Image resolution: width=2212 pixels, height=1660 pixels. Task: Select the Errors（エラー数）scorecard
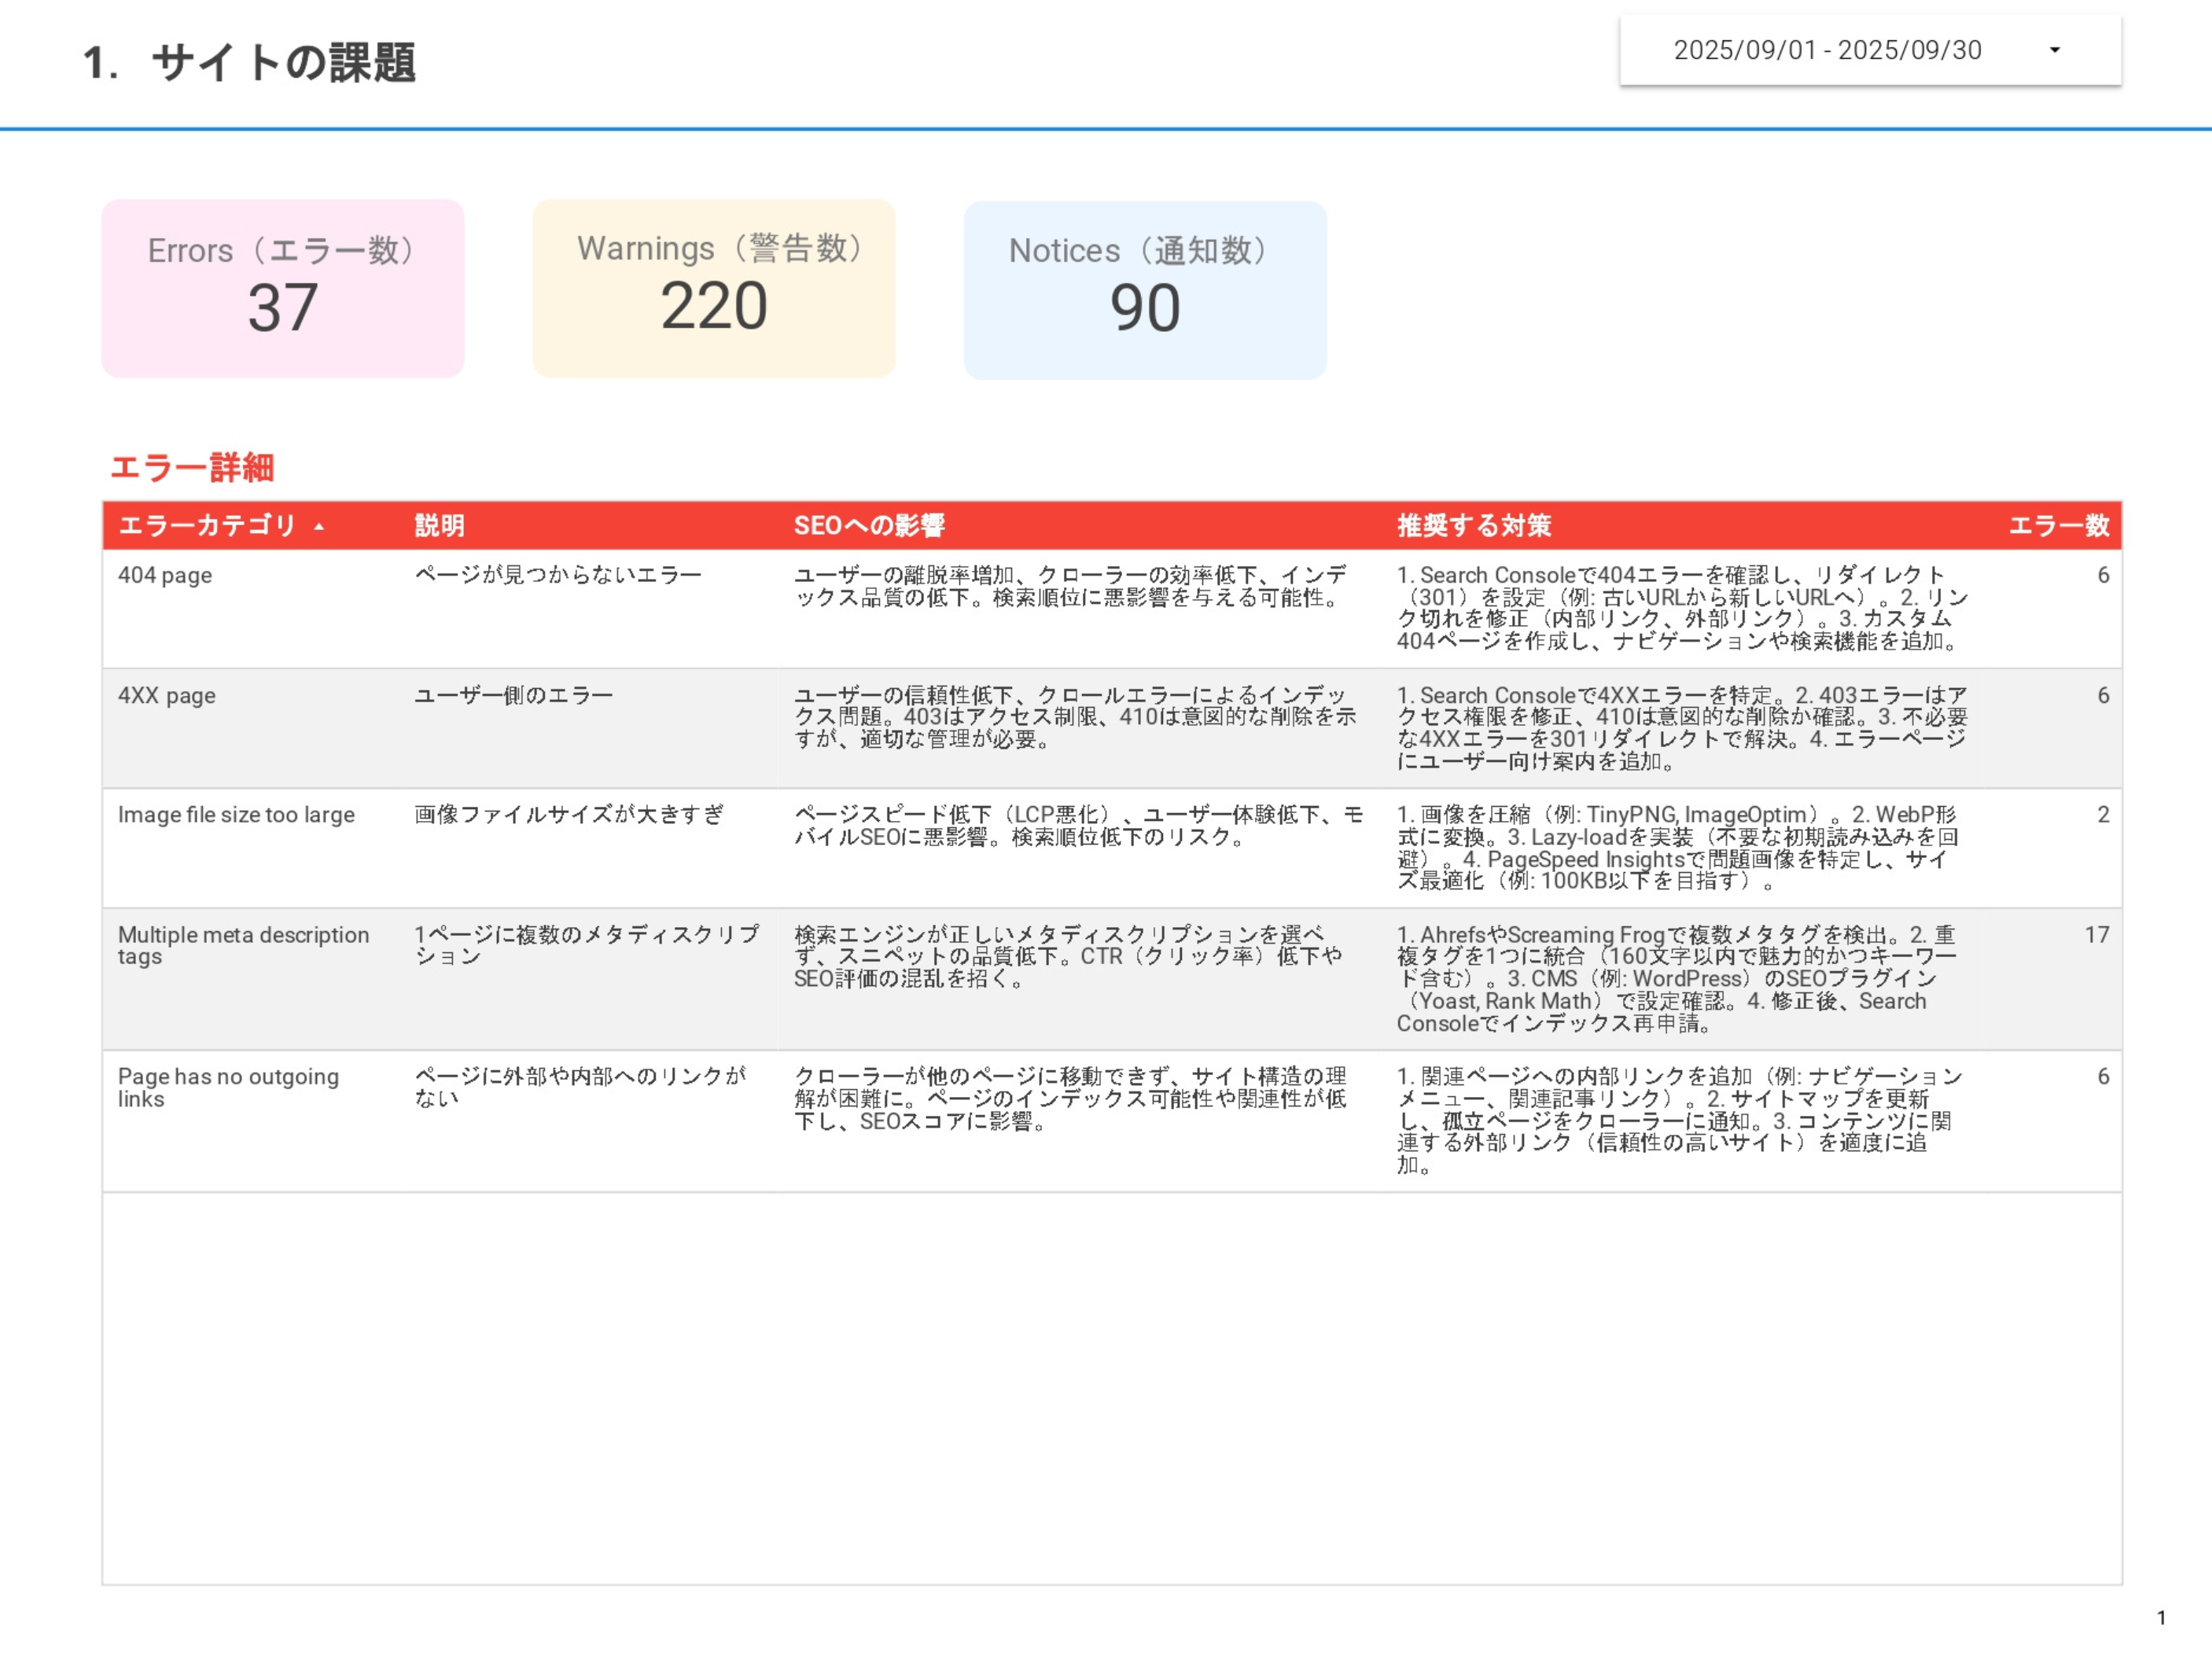click(283, 289)
